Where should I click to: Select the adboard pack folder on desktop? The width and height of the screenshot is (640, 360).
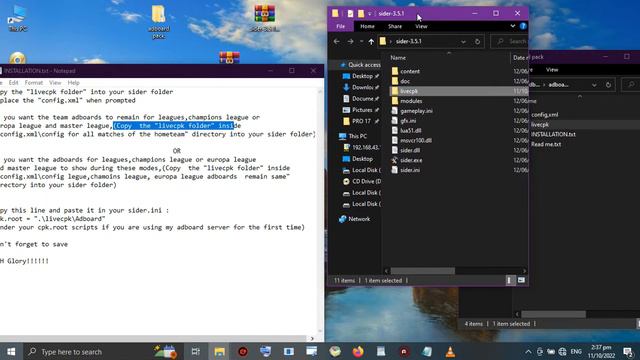pyautogui.click(x=158, y=22)
